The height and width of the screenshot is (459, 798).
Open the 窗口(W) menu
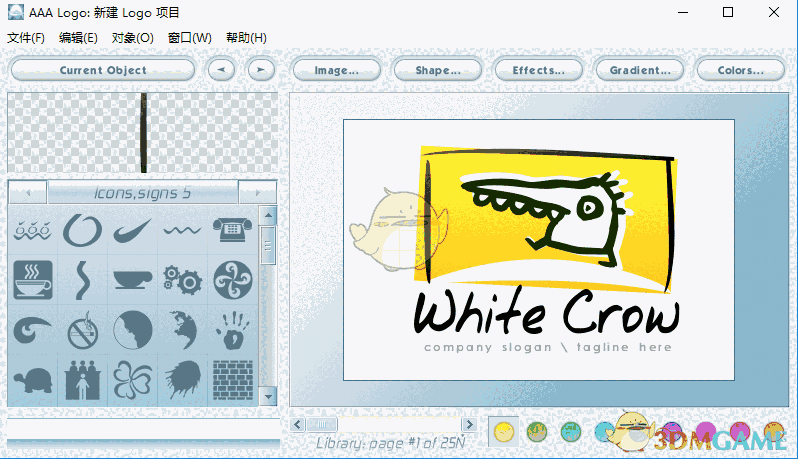(189, 38)
